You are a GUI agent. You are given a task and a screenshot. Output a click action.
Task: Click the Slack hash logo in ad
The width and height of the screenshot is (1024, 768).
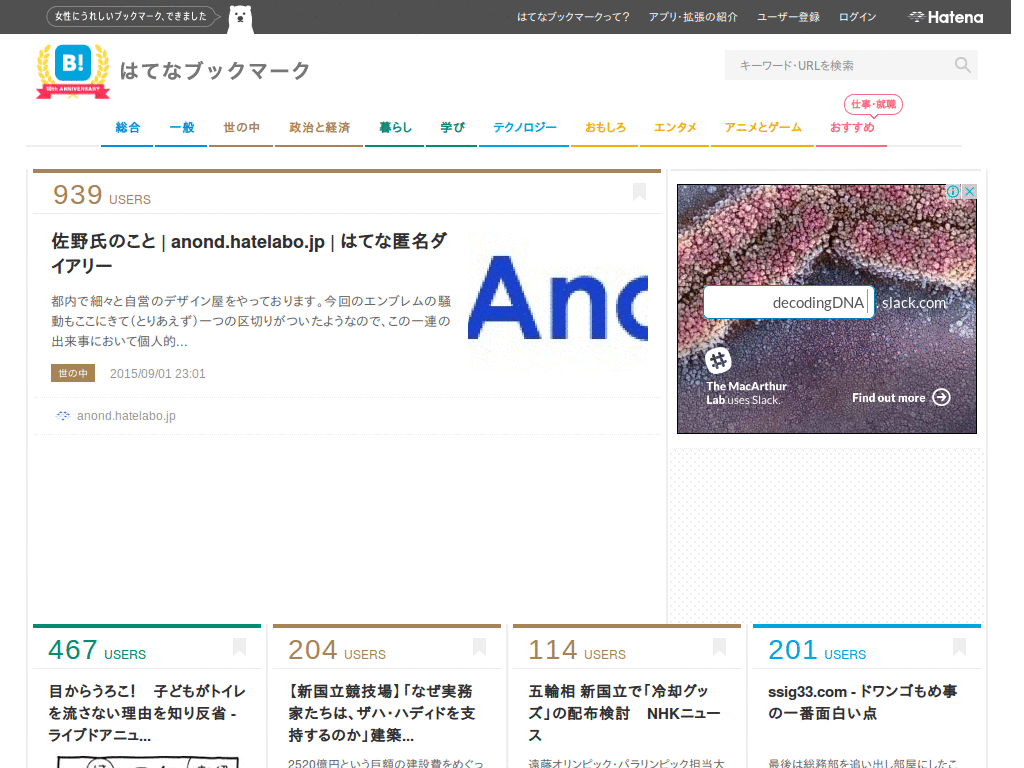718,360
